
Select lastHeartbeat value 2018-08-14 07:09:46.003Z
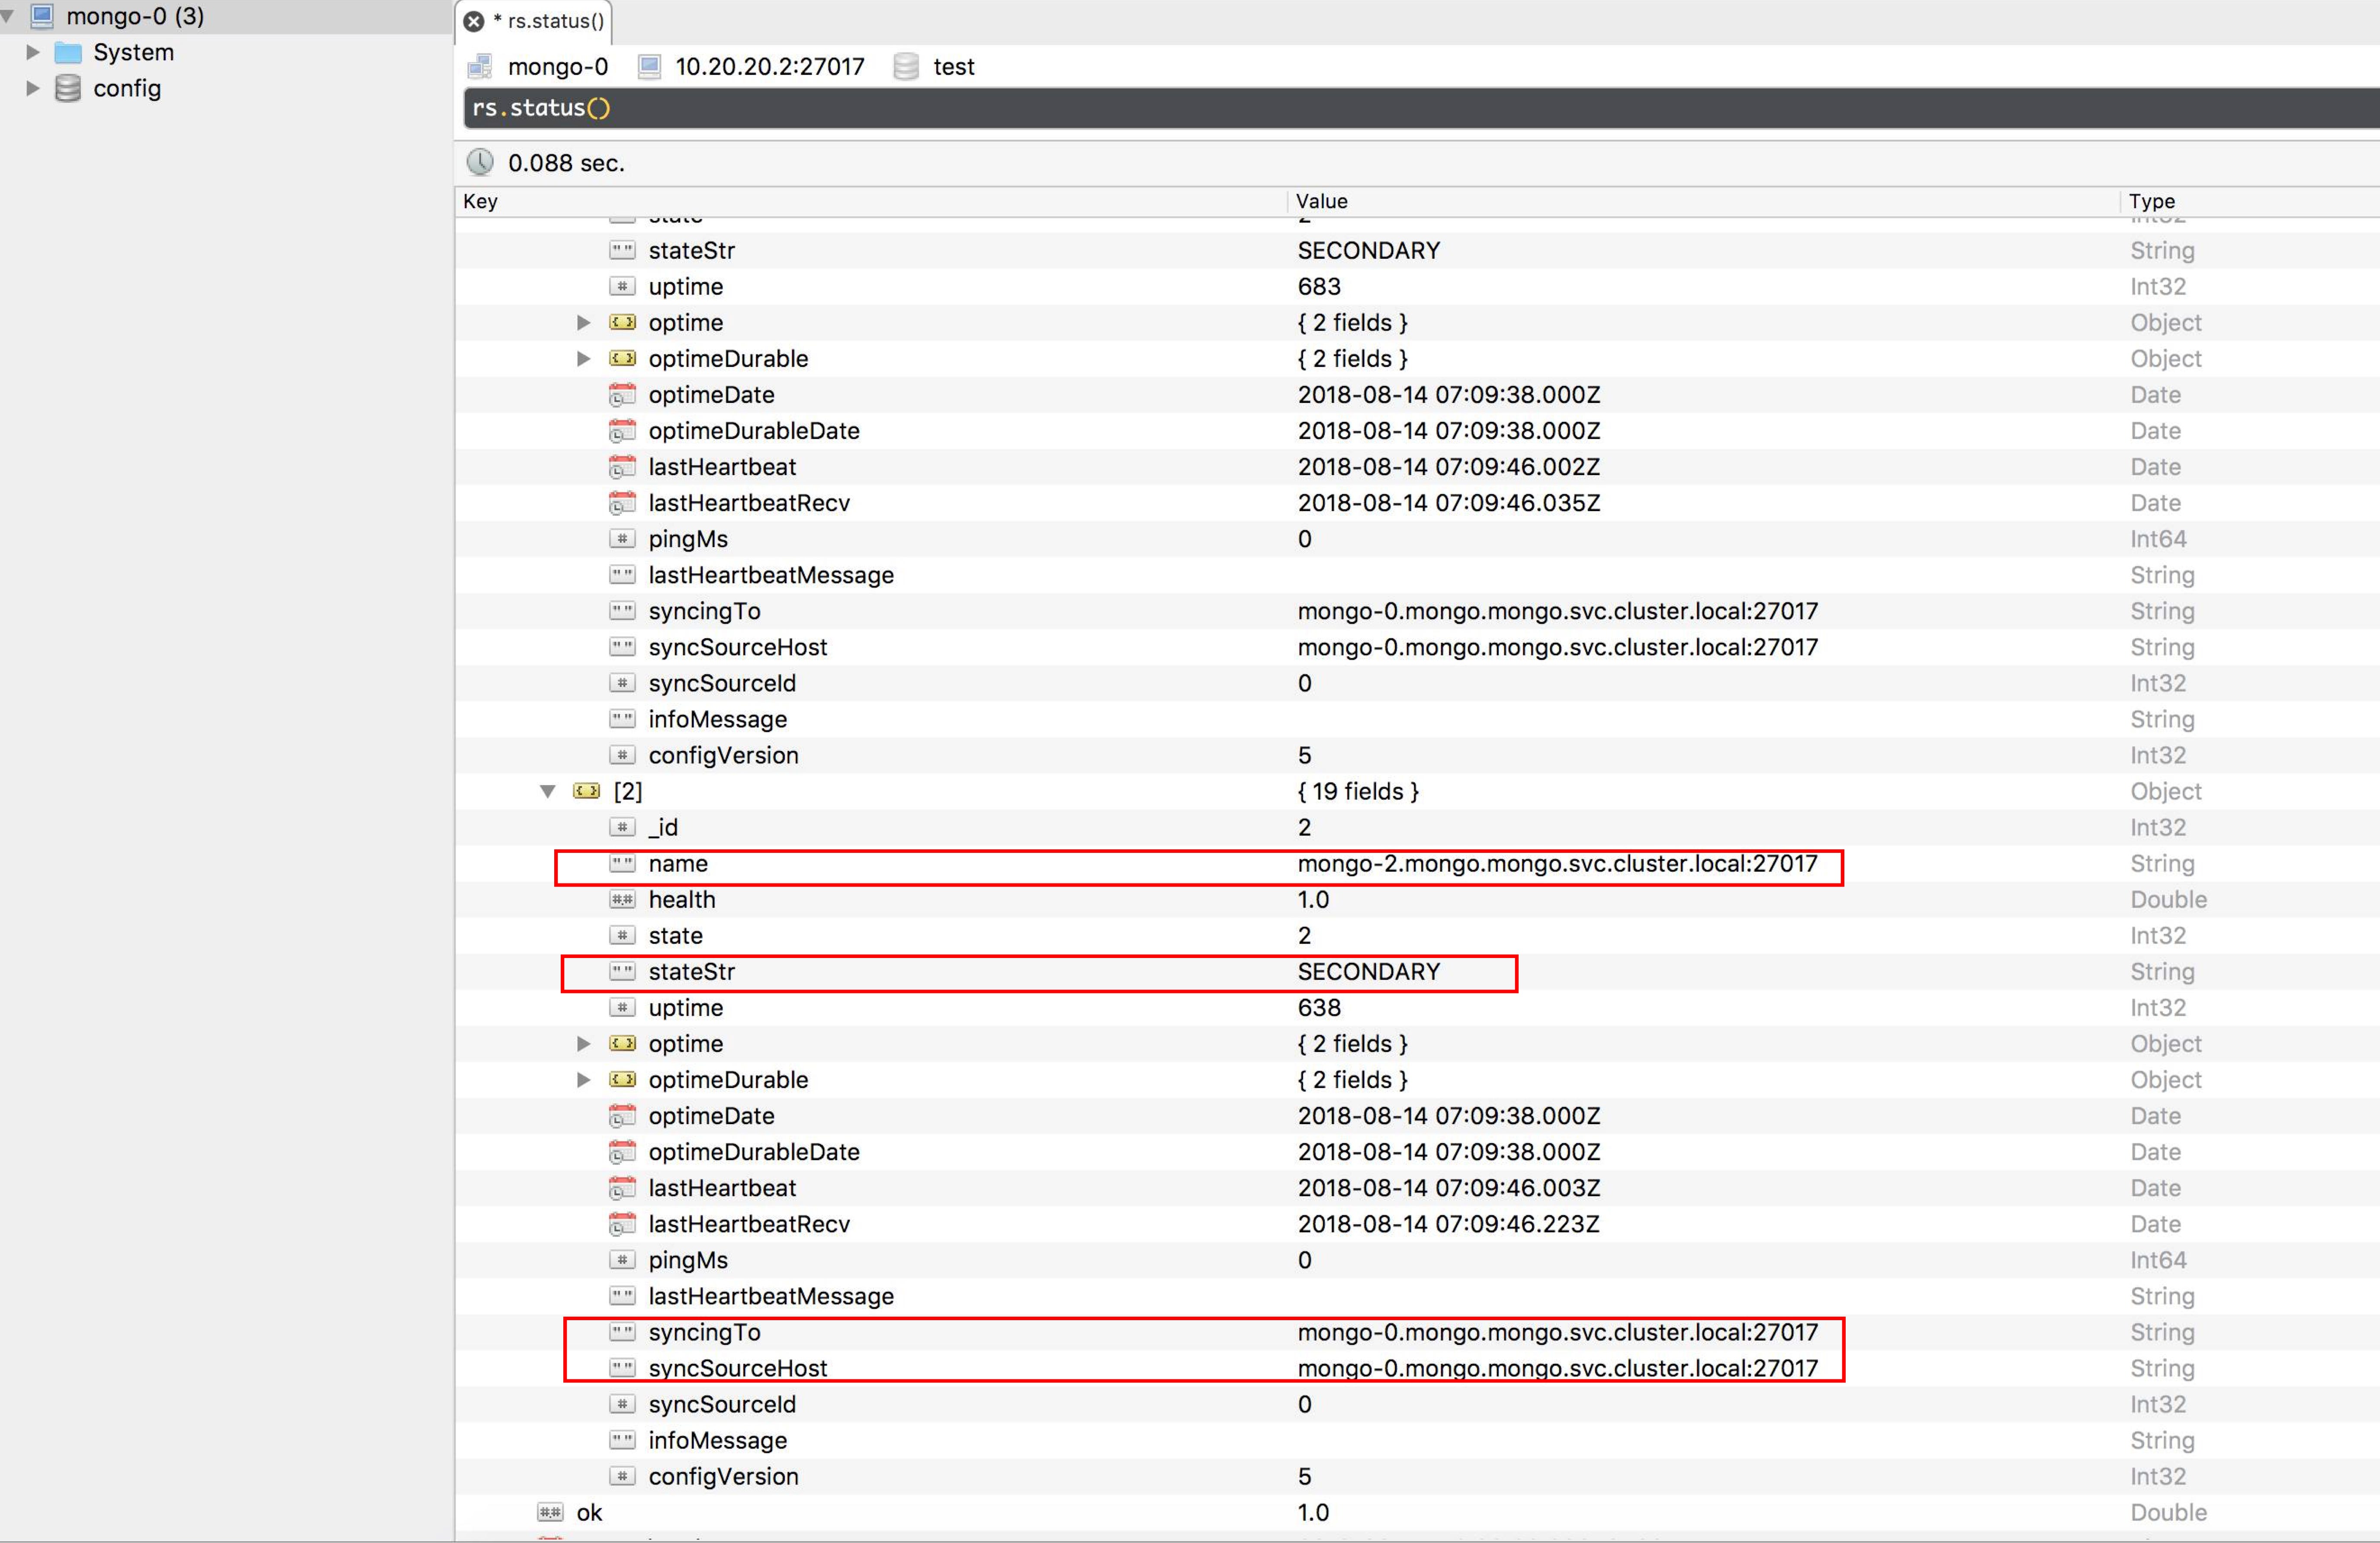click(1448, 1188)
